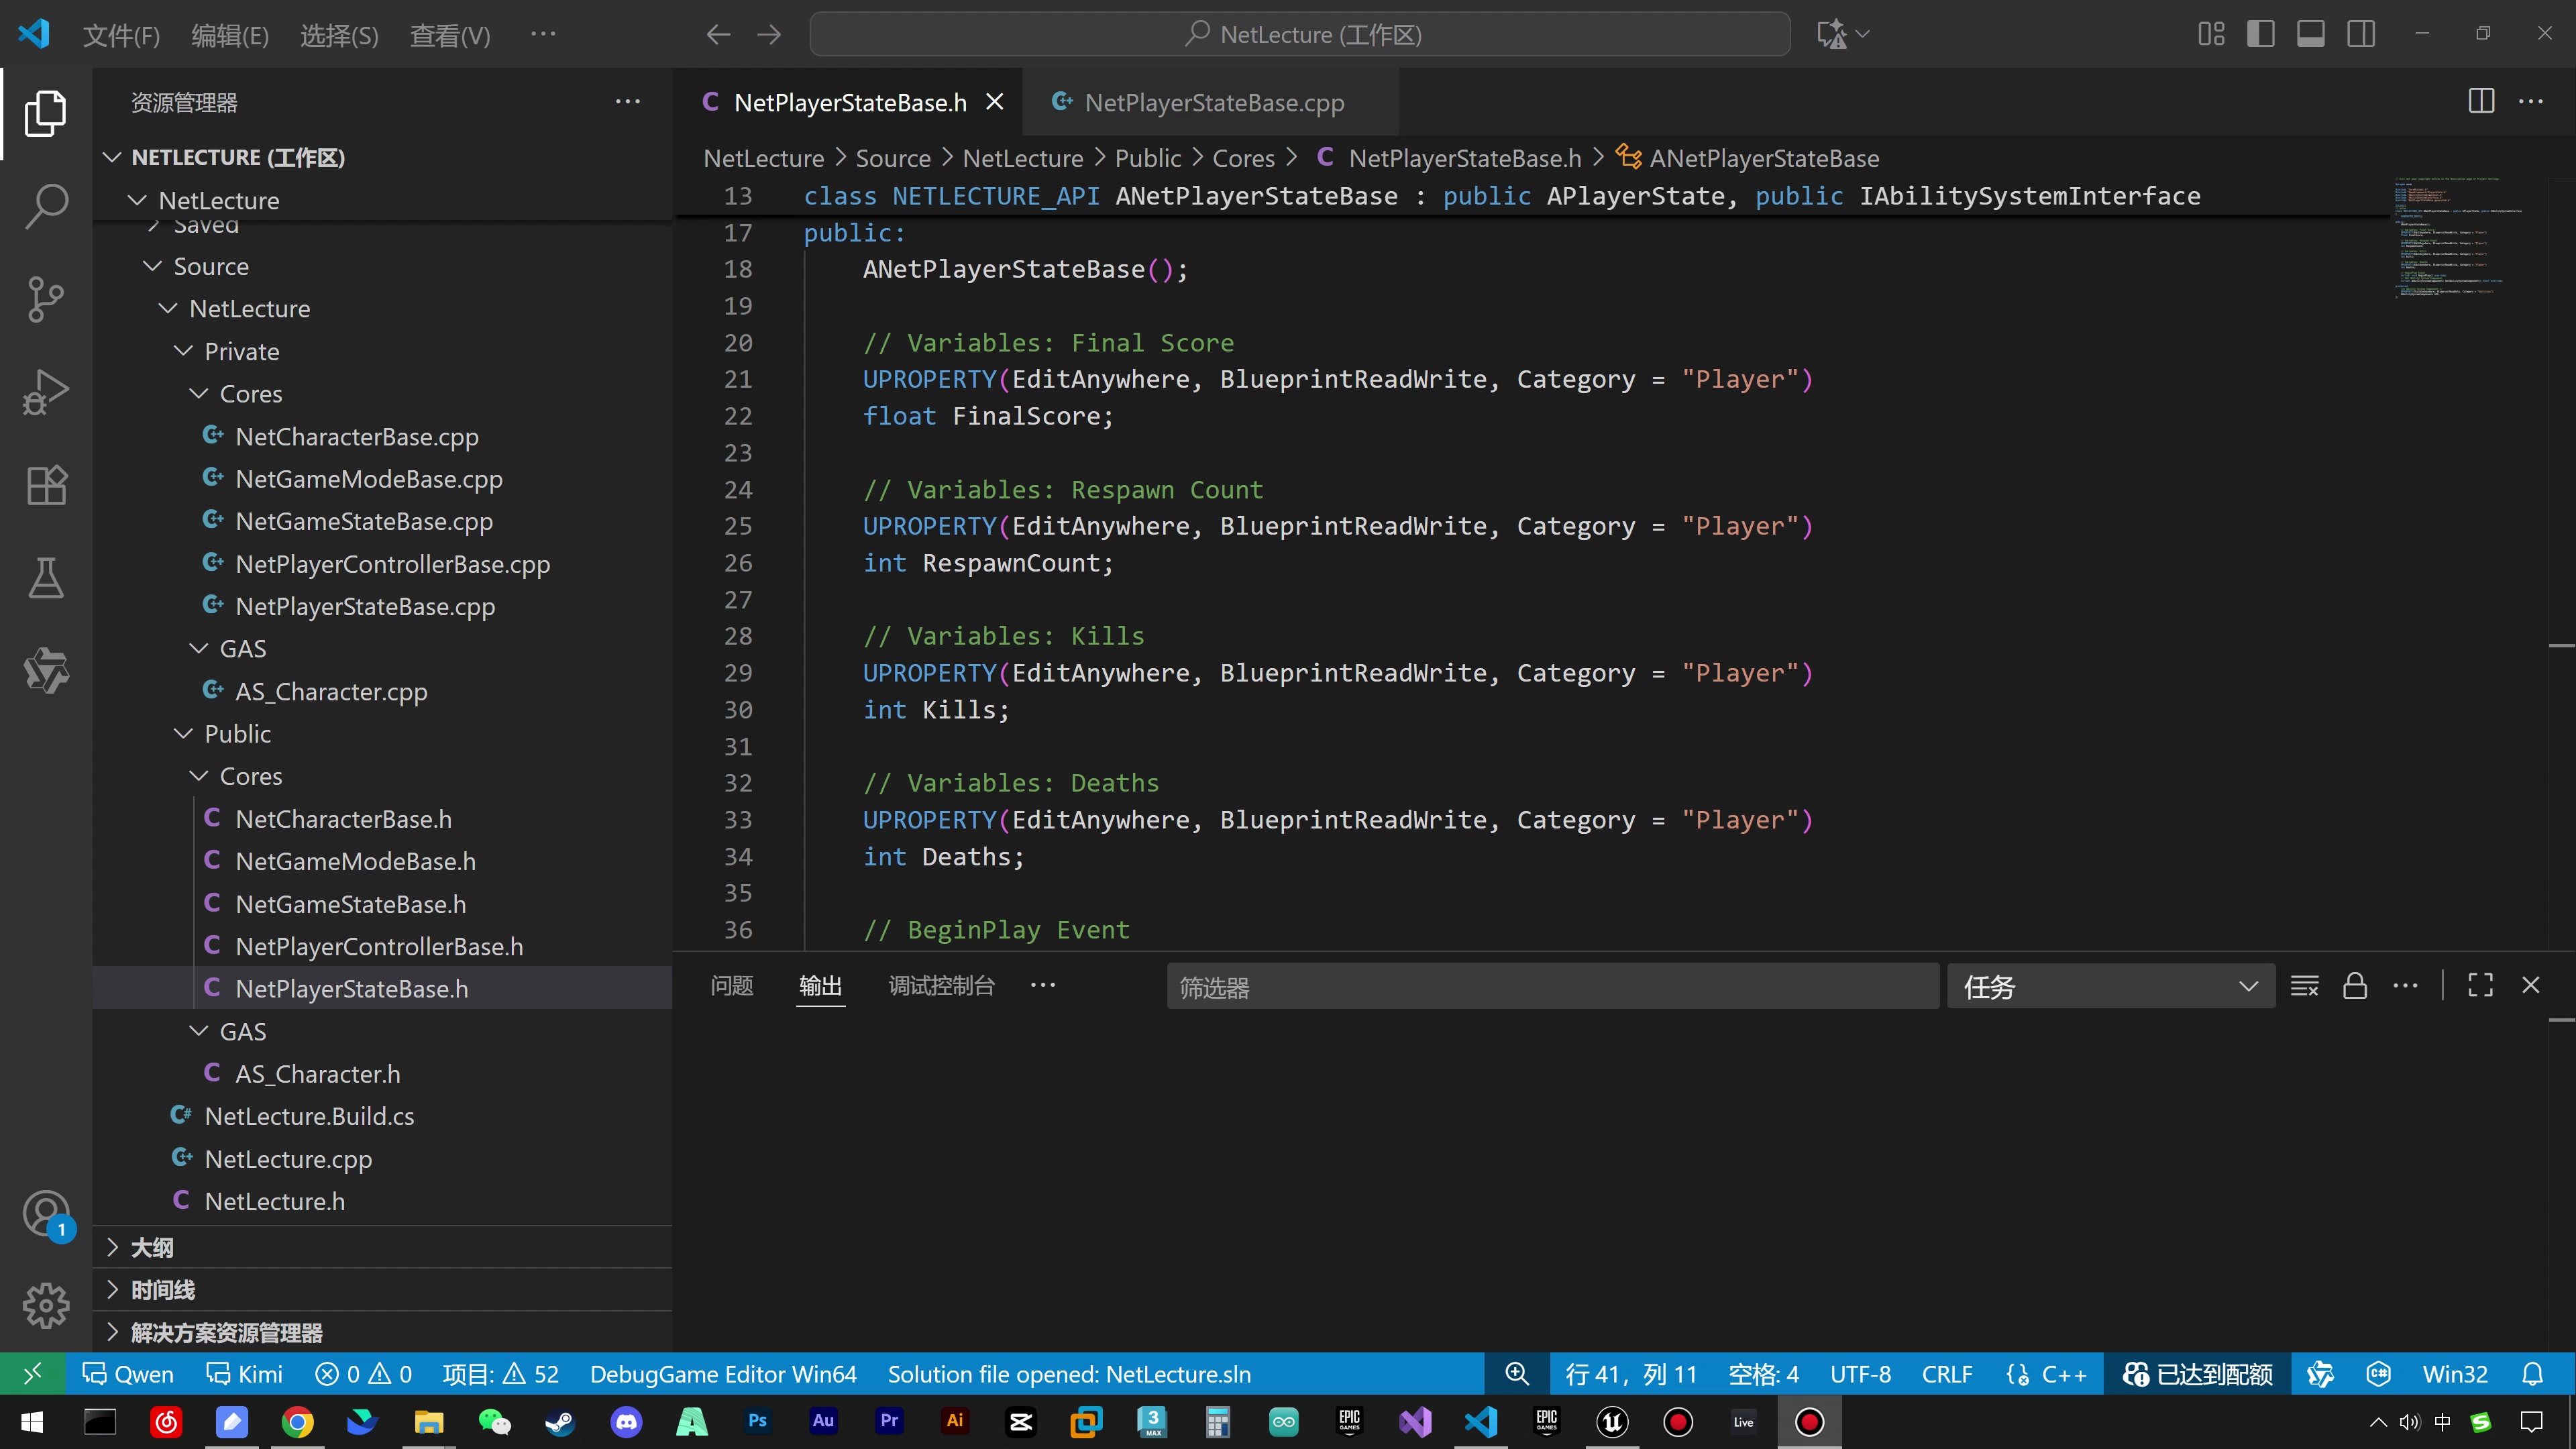
Task: Click the zoom magnifier in status bar
Action: (x=1517, y=1374)
